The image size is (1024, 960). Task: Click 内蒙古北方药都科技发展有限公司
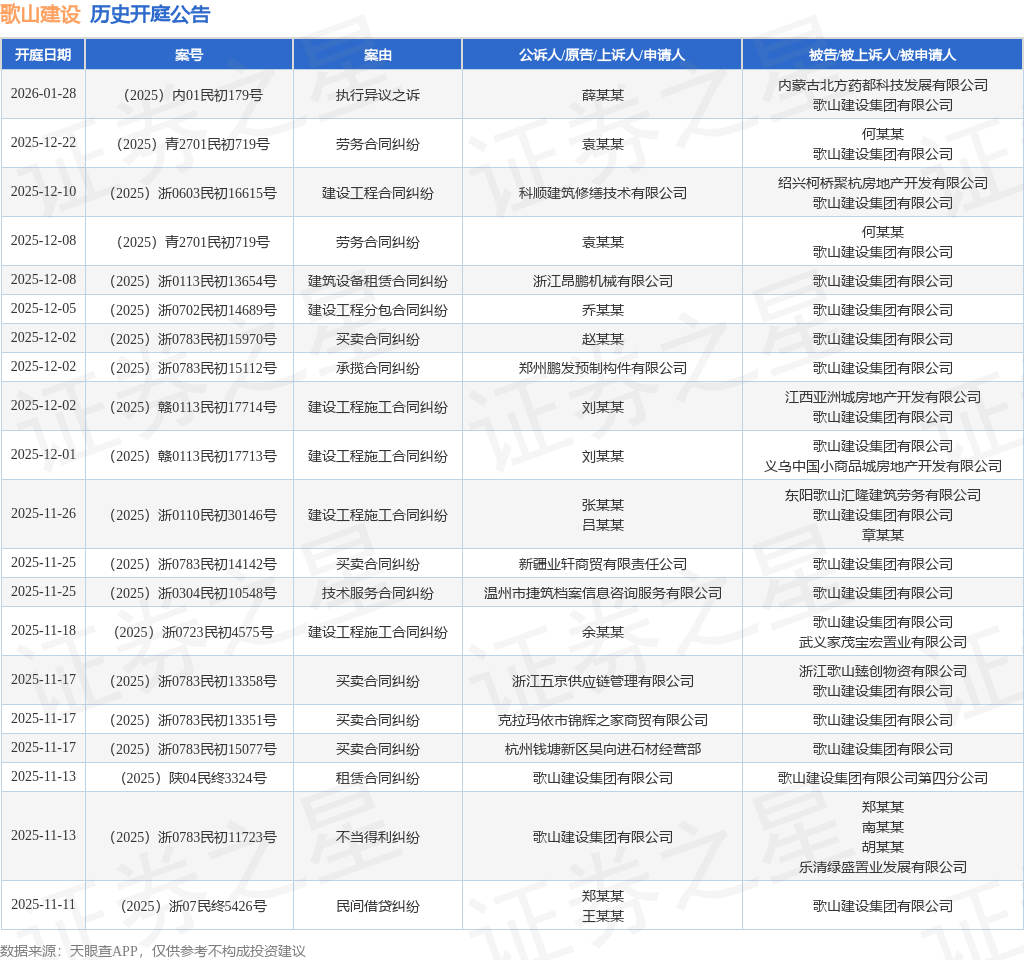[x=882, y=85]
